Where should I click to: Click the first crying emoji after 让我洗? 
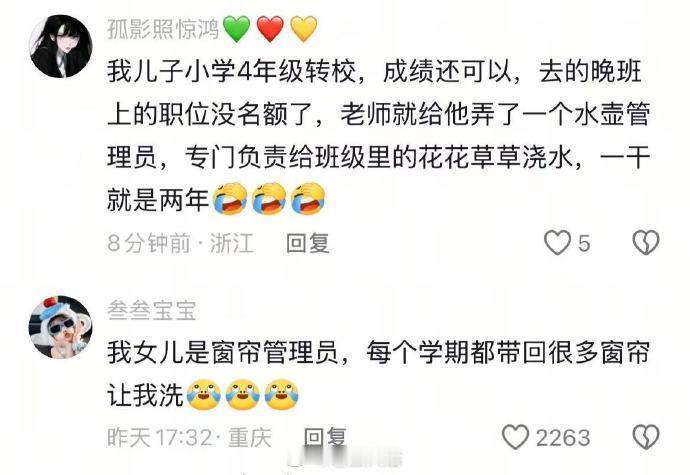tap(204, 394)
